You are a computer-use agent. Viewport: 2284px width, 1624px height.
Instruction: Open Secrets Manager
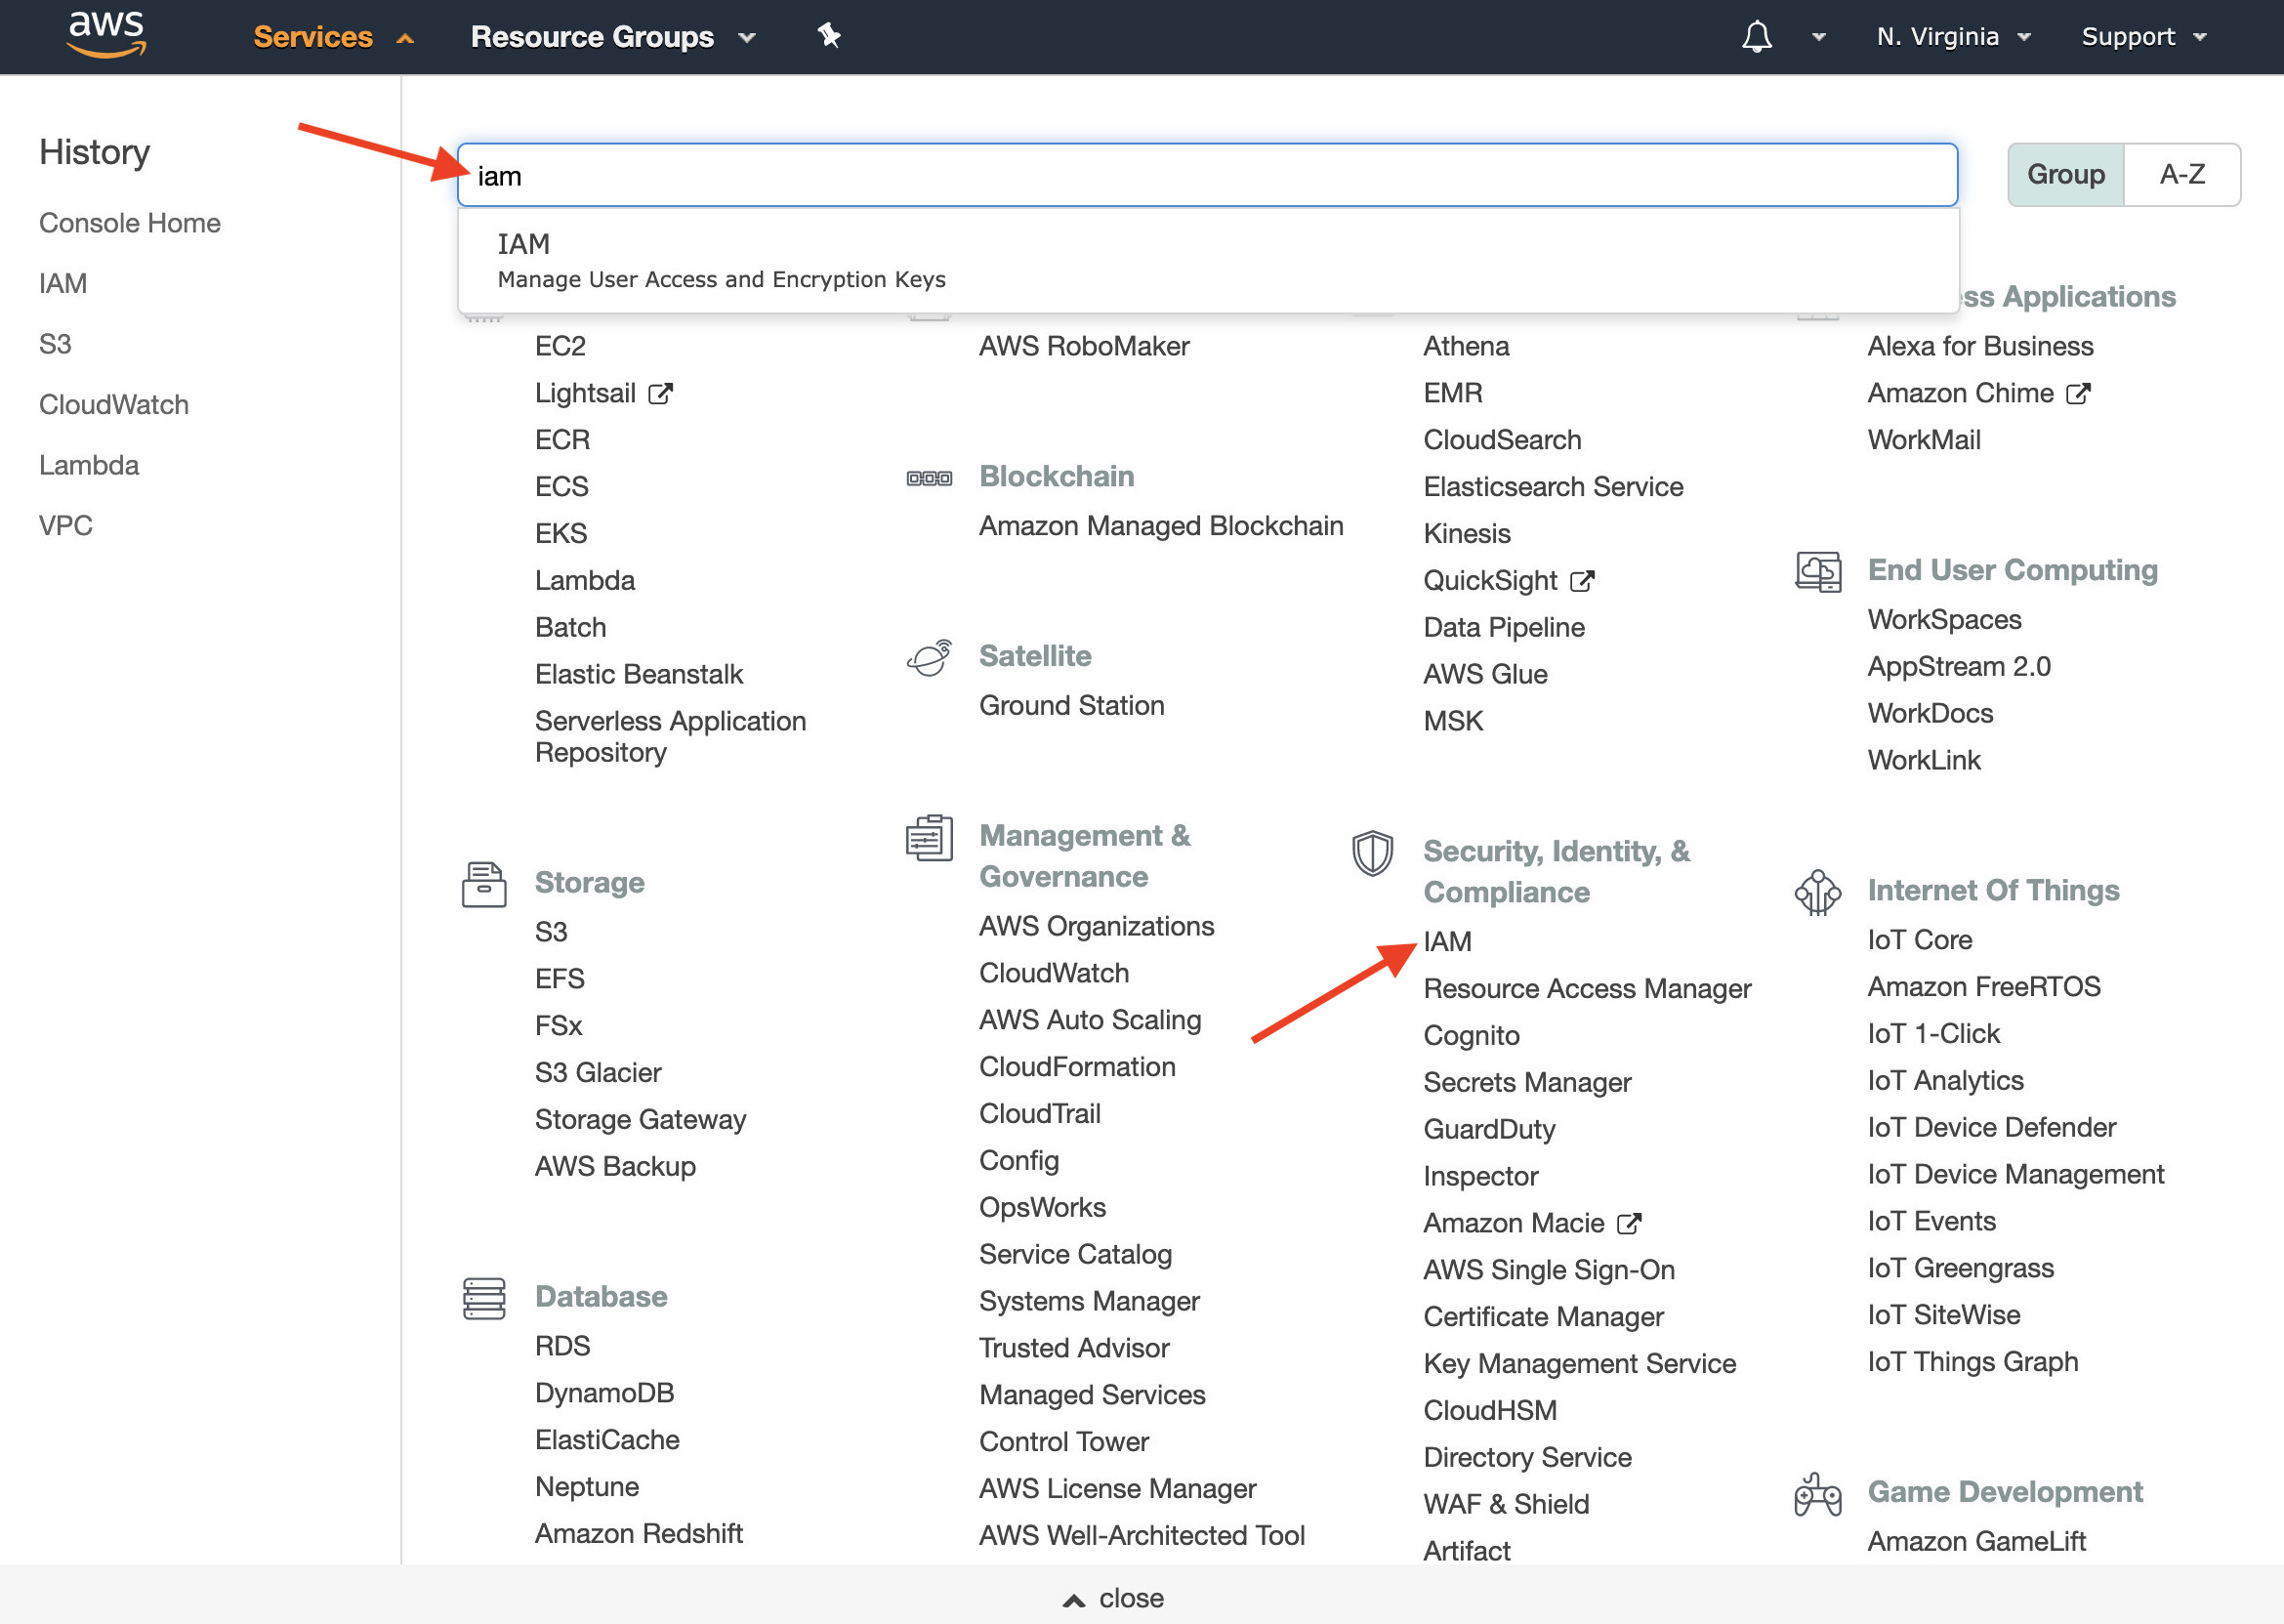(1527, 1083)
